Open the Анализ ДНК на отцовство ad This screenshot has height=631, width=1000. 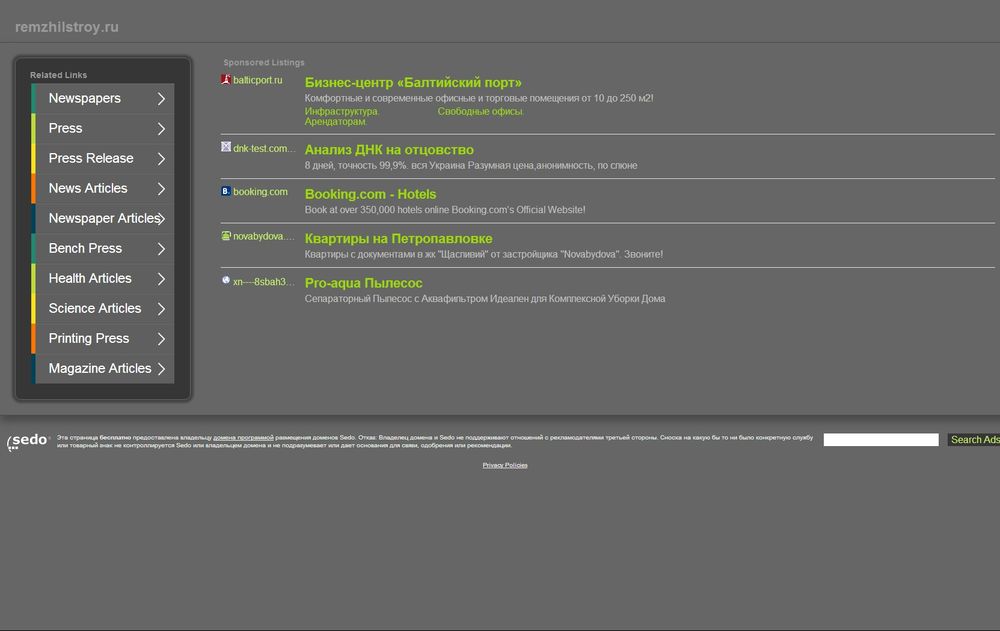(389, 149)
